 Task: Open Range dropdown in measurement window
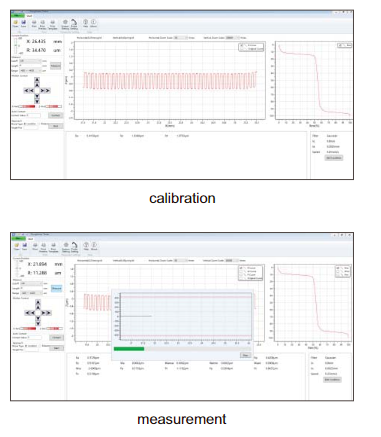click(x=31, y=293)
